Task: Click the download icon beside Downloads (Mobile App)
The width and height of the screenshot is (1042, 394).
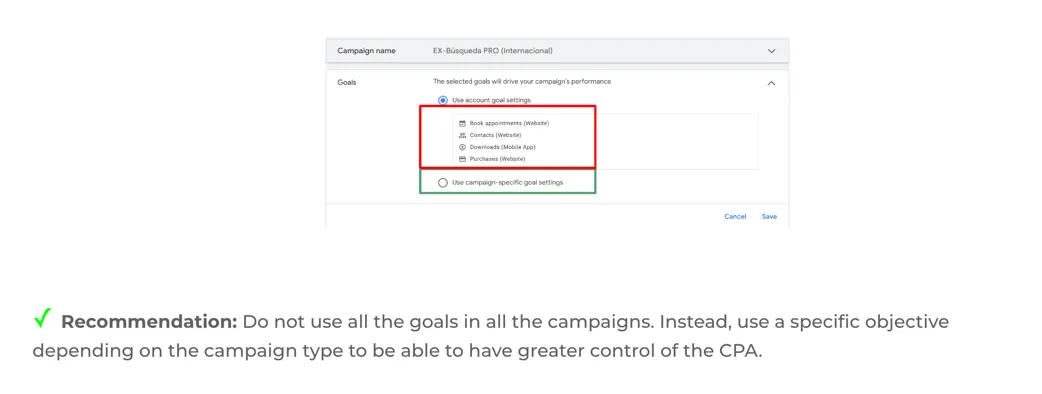Action: [x=463, y=147]
